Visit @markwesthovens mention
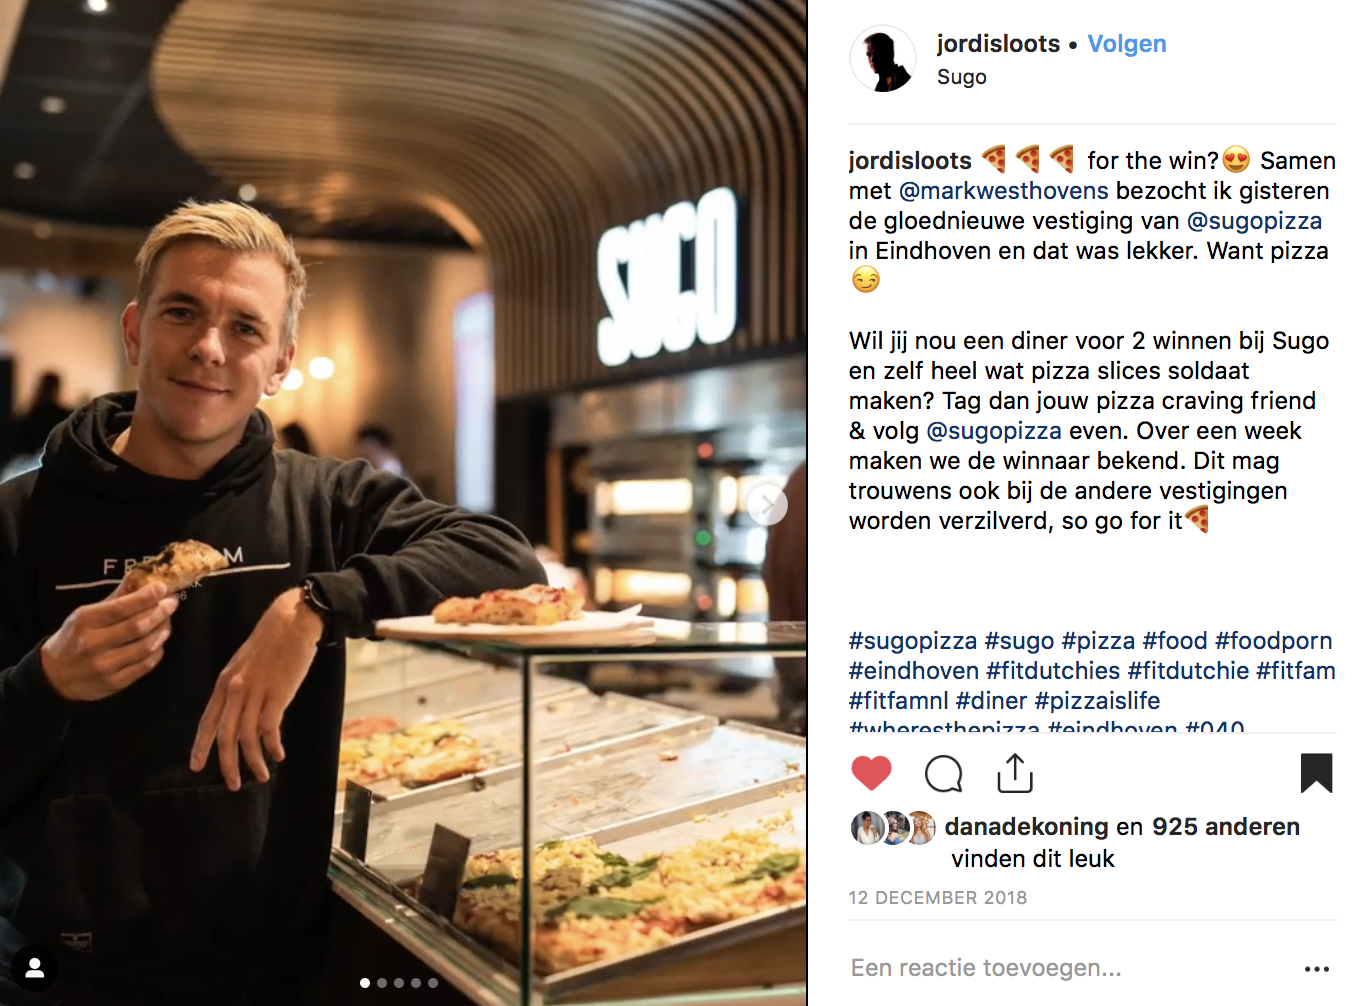The height and width of the screenshot is (1006, 1362). (x=1004, y=191)
